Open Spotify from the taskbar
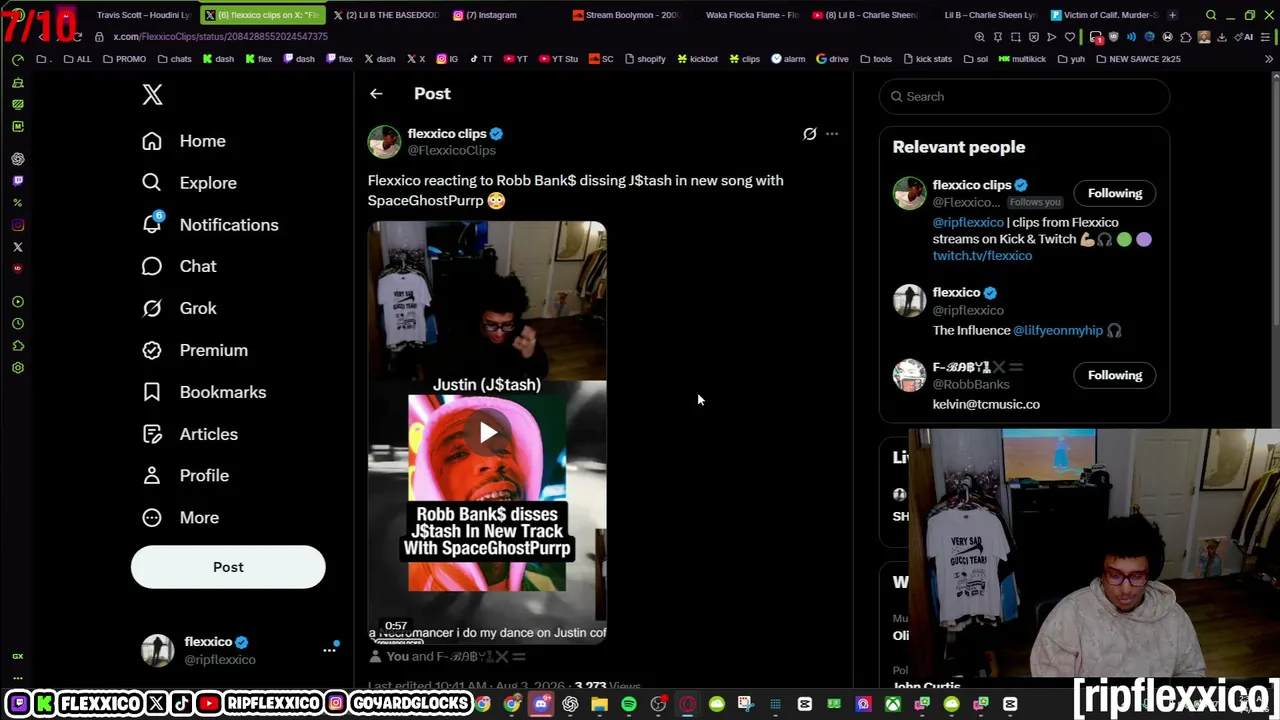Screen dimensions: 1280x720 tap(628, 705)
